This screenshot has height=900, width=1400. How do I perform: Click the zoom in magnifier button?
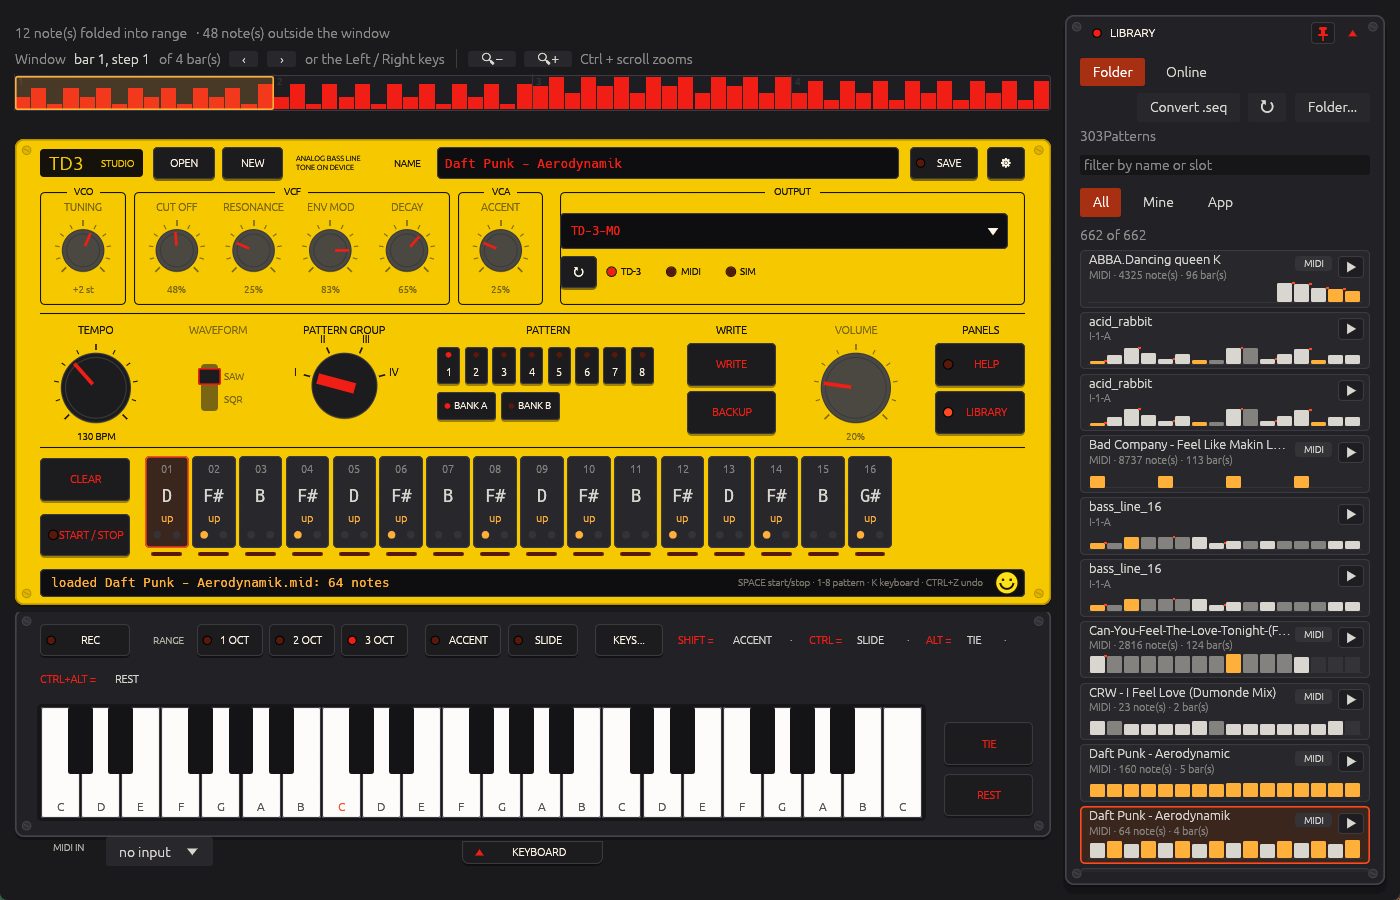point(548,59)
